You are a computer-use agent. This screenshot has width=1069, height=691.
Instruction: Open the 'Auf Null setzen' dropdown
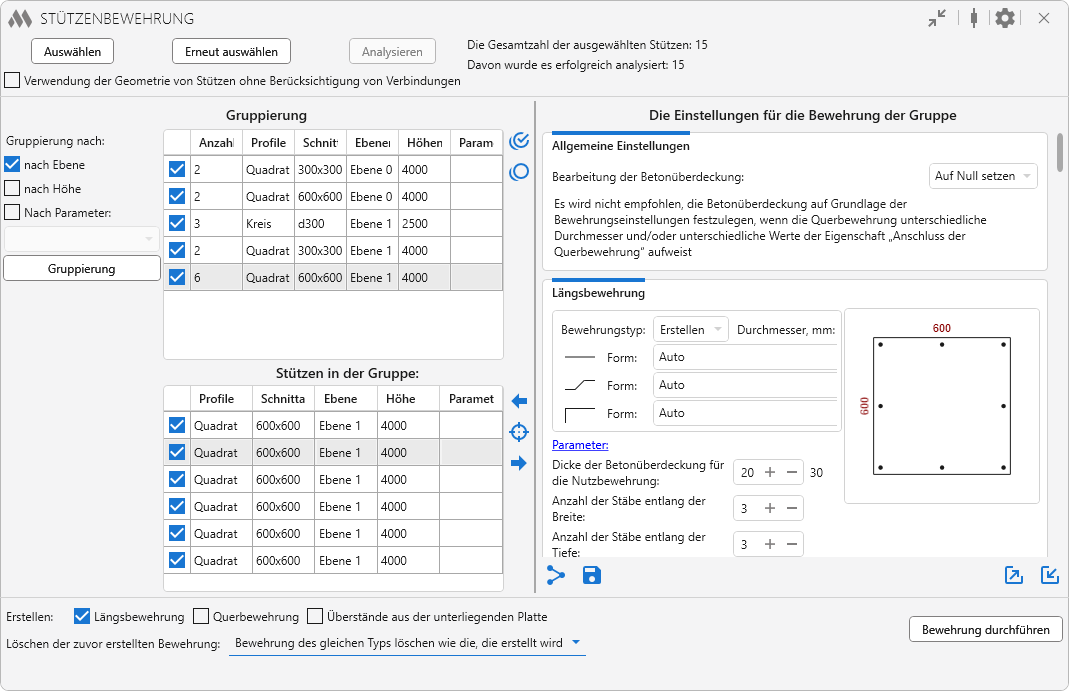[x=983, y=176]
